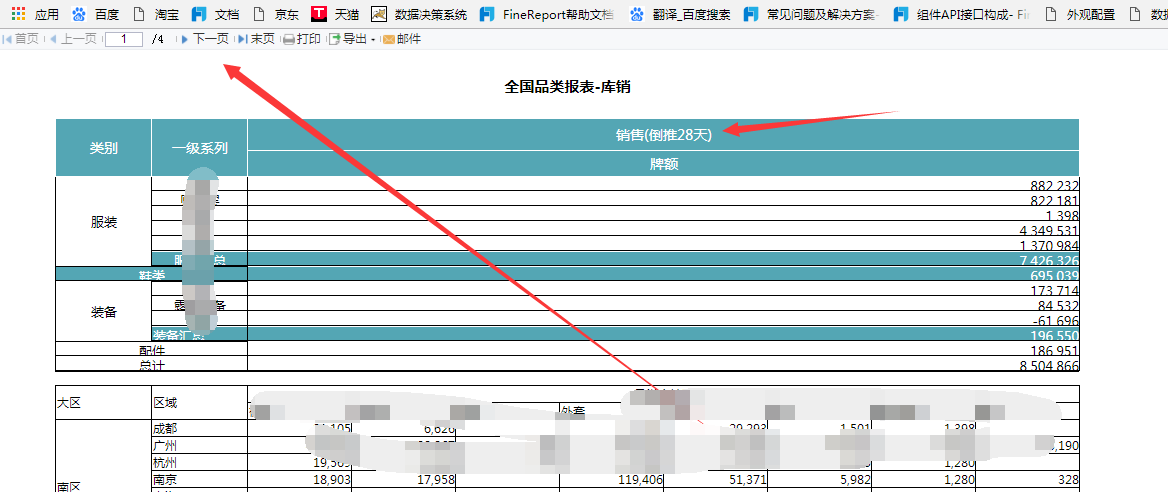Go to previous page with 上一页
The height and width of the screenshot is (492, 1168).
tap(72, 40)
